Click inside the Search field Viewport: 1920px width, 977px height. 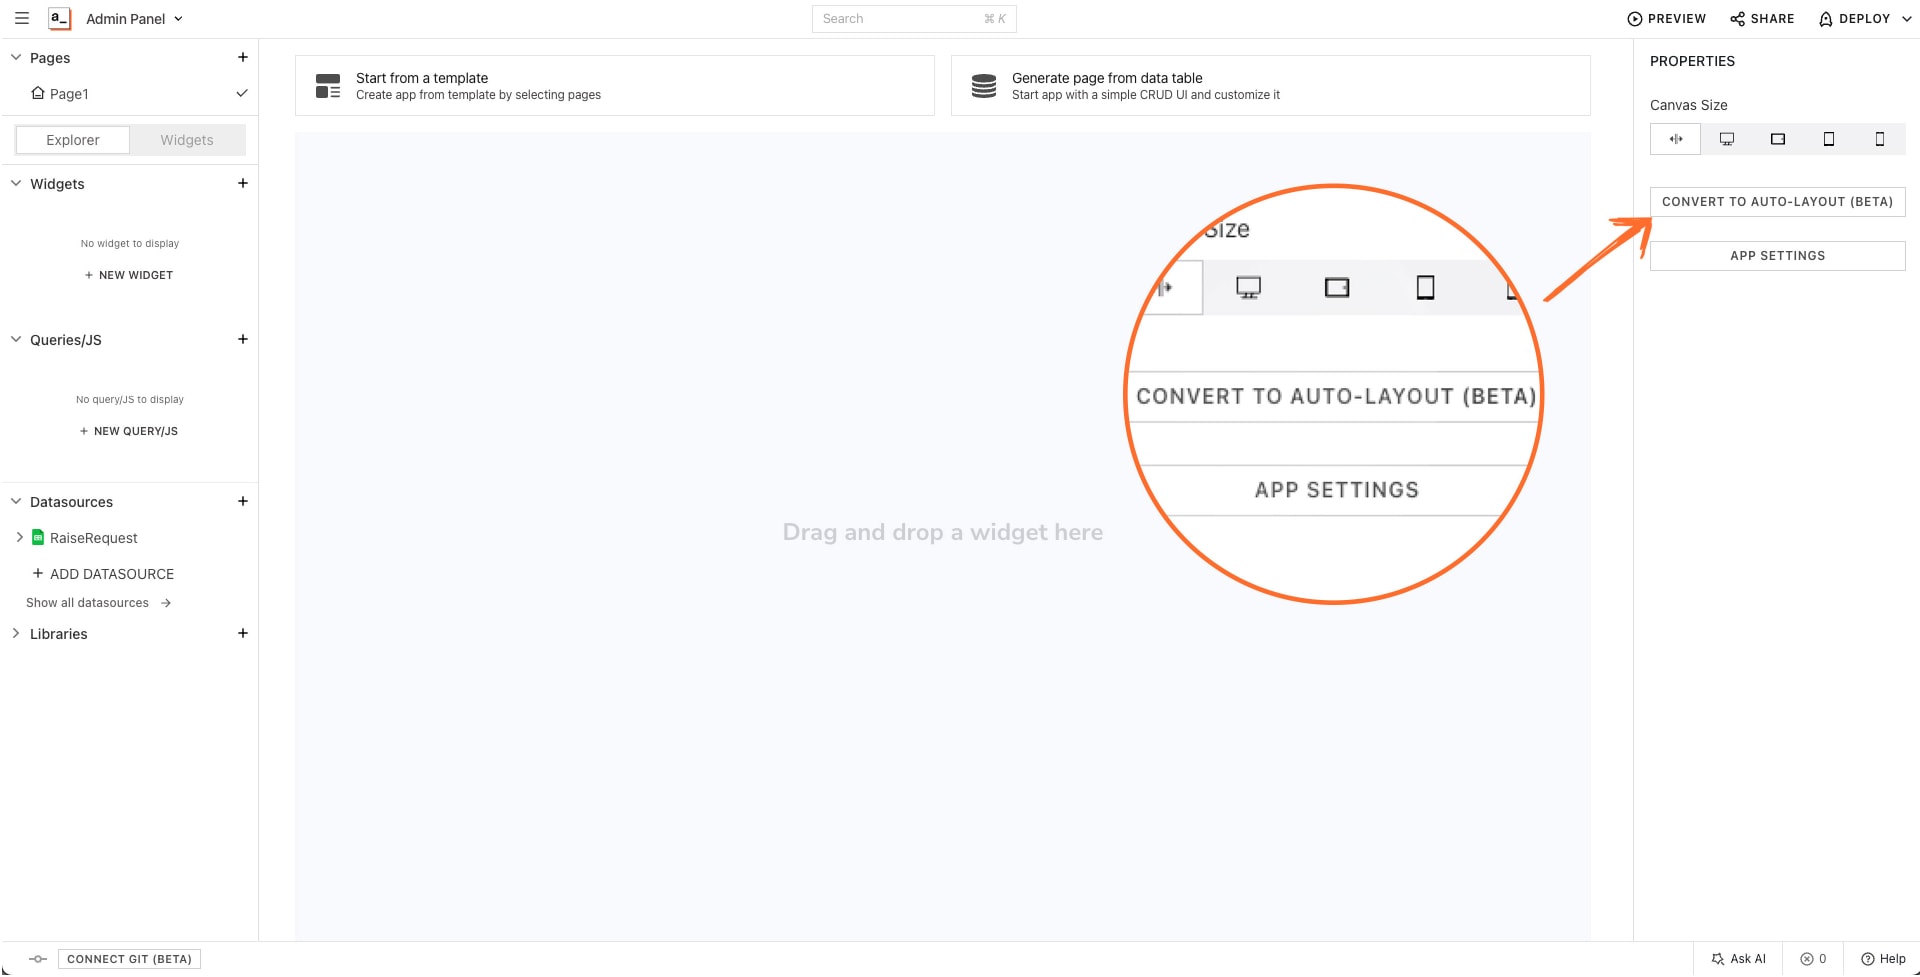tap(900, 18)
